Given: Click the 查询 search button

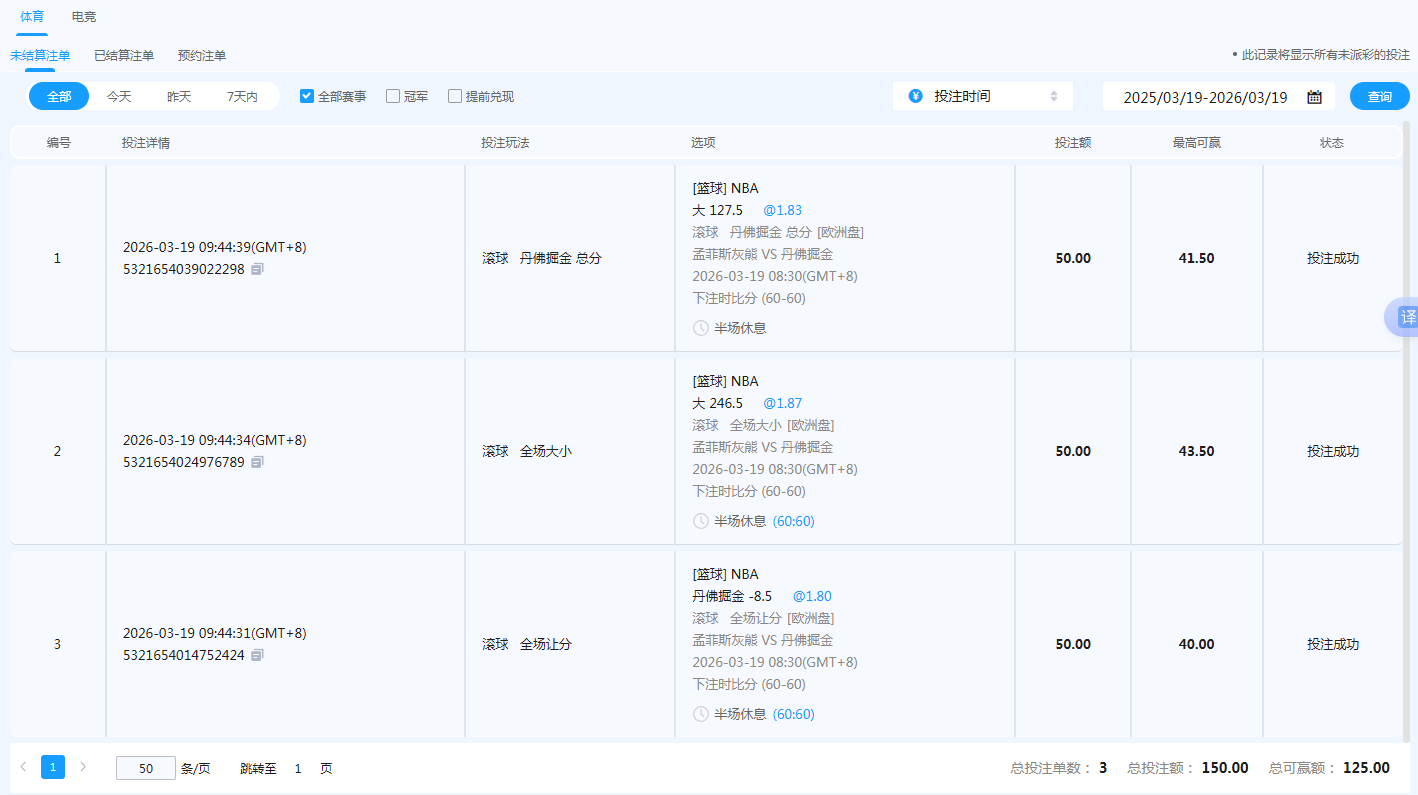Looking at the screenshot, I should (1379, 96).
